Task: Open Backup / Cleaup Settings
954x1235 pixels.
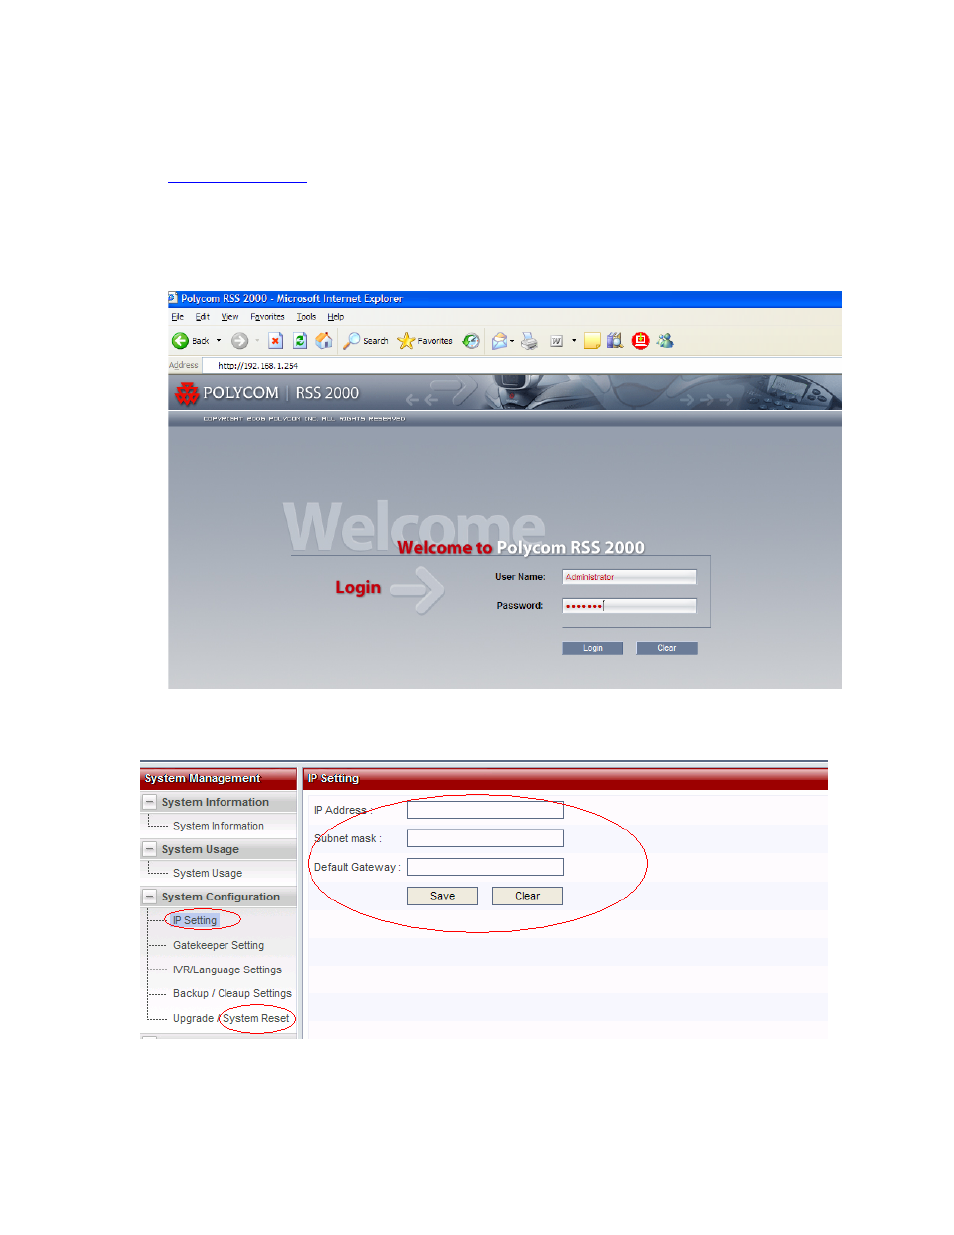Action: coord(232,994)
